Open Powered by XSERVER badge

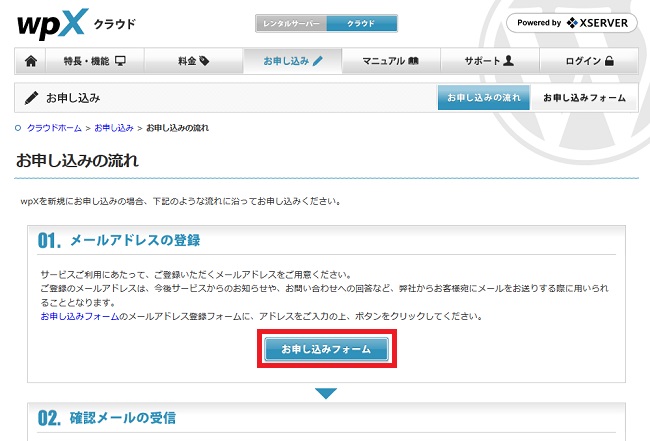[x=572, y=23]
